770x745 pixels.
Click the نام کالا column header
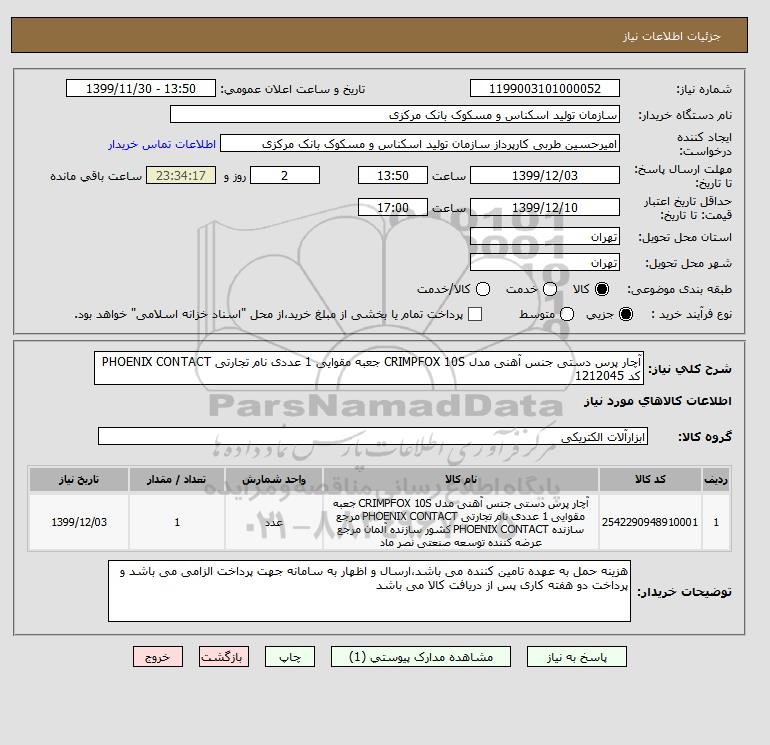pyautogui.click(x=461, y=479)
